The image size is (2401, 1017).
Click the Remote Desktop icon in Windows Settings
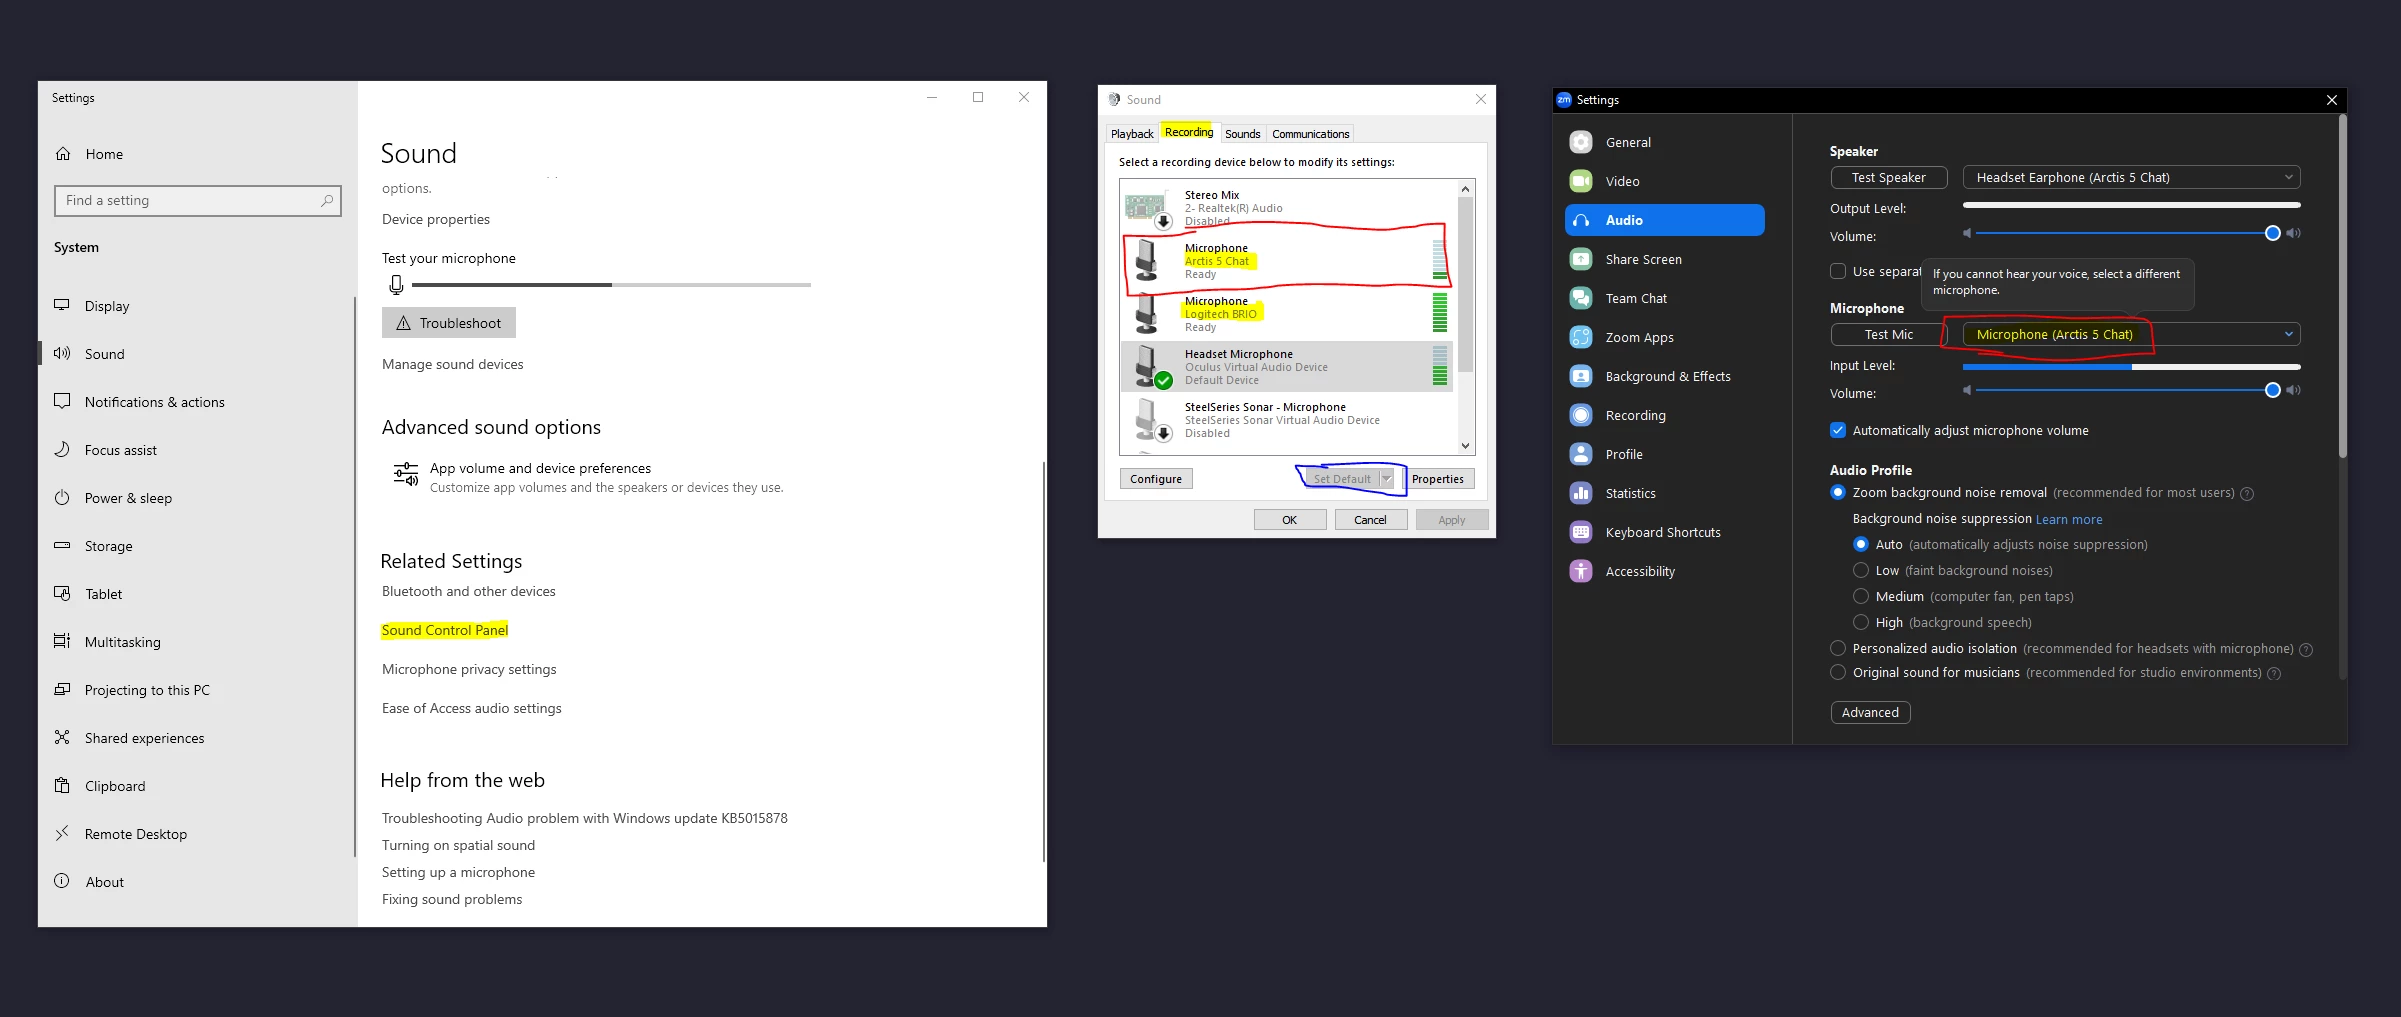[x=62, y=833]
